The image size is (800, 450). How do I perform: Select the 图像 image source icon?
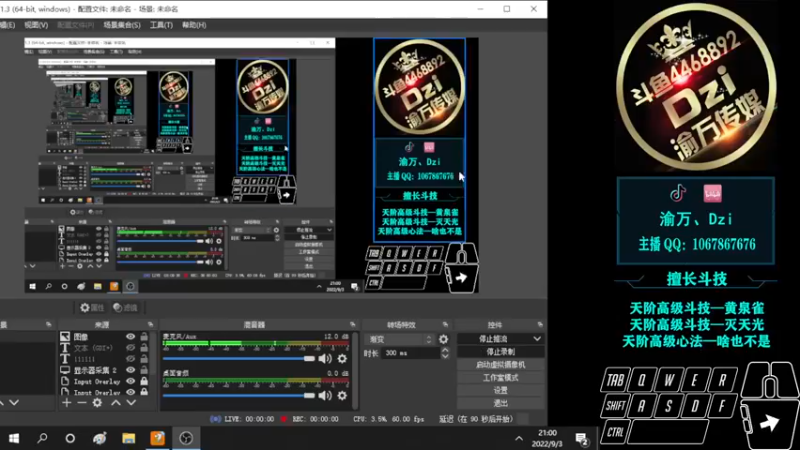pos(65,337)
